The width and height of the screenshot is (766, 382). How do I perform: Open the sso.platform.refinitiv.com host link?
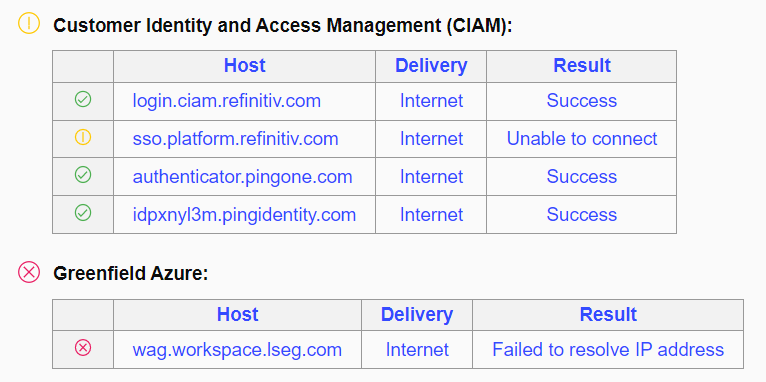235,139
